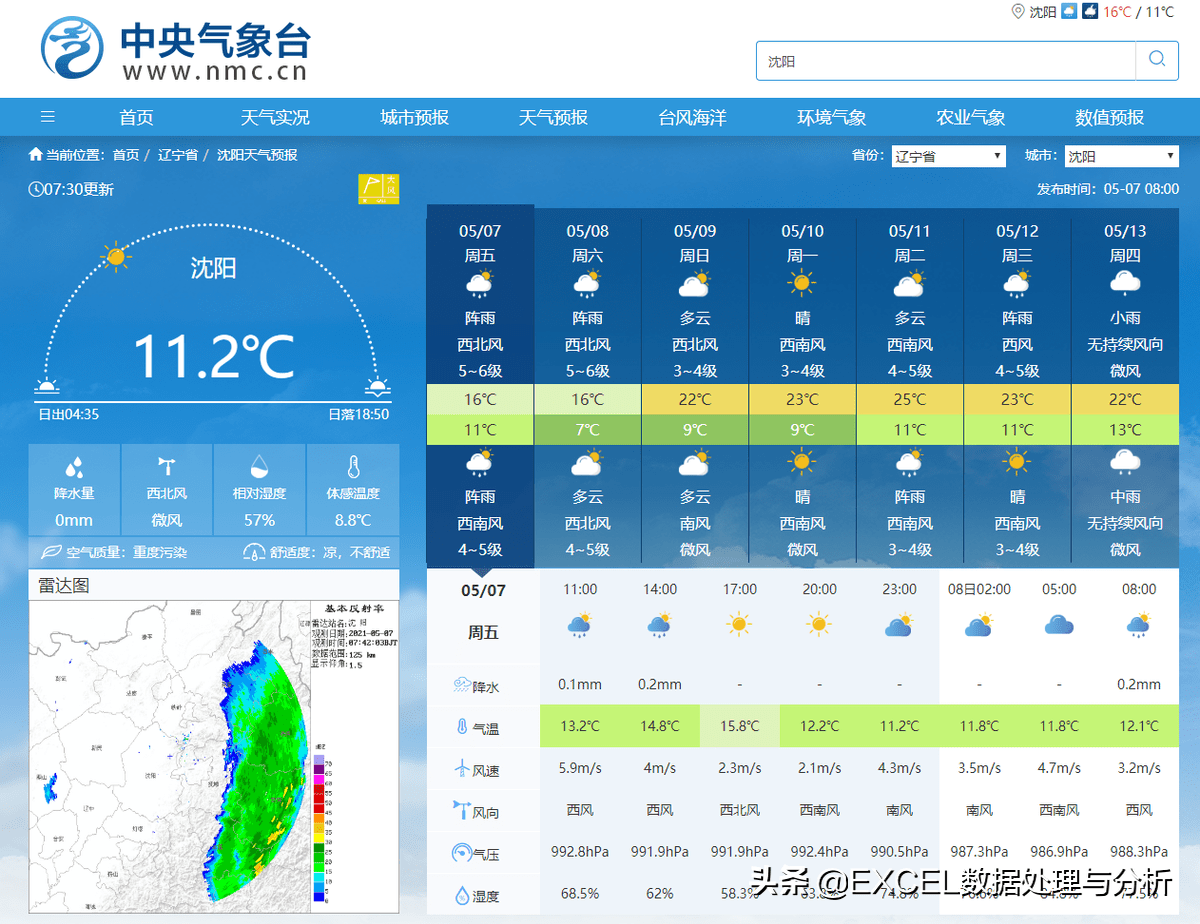Open the 天气预报 menu item
The image size is (1200, 924).
(x=553, y=117)
